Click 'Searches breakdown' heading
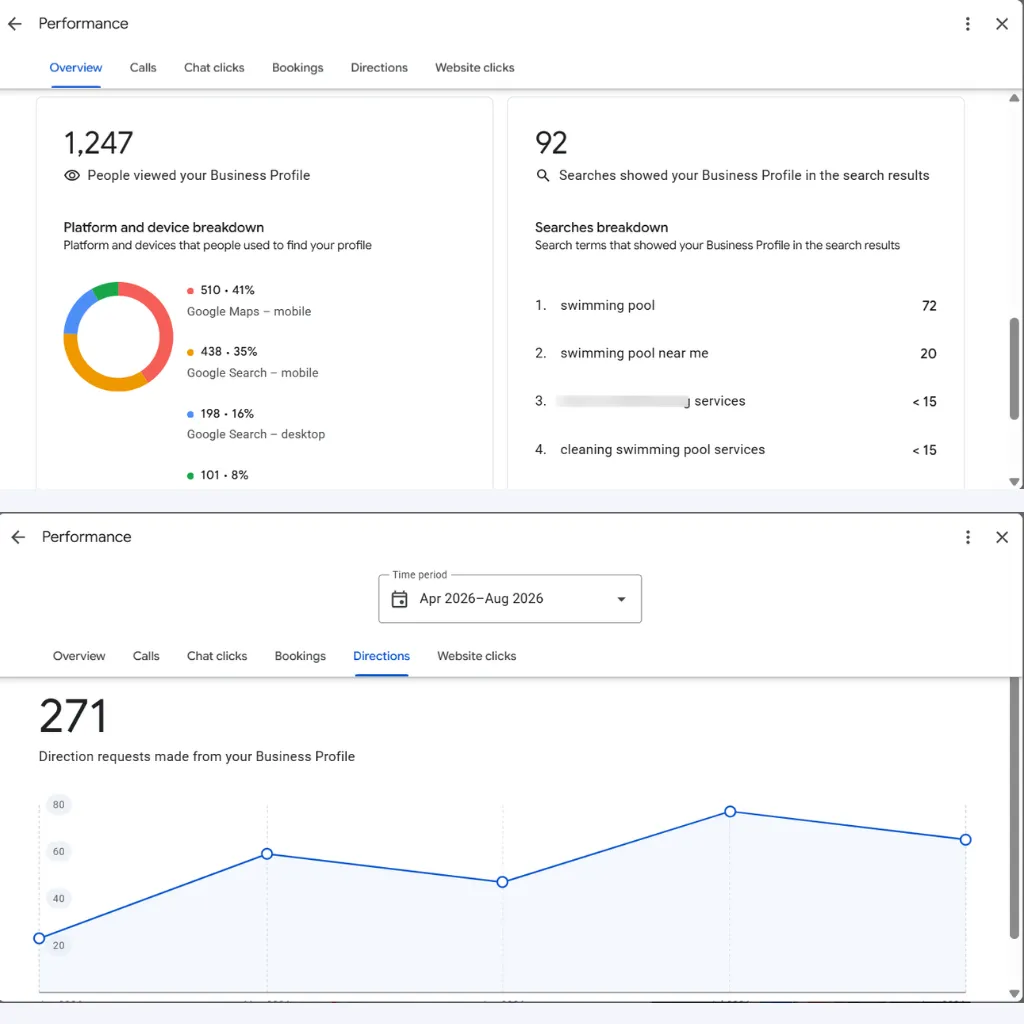This screenshot has width=1024, height=1024. [601, 227]
